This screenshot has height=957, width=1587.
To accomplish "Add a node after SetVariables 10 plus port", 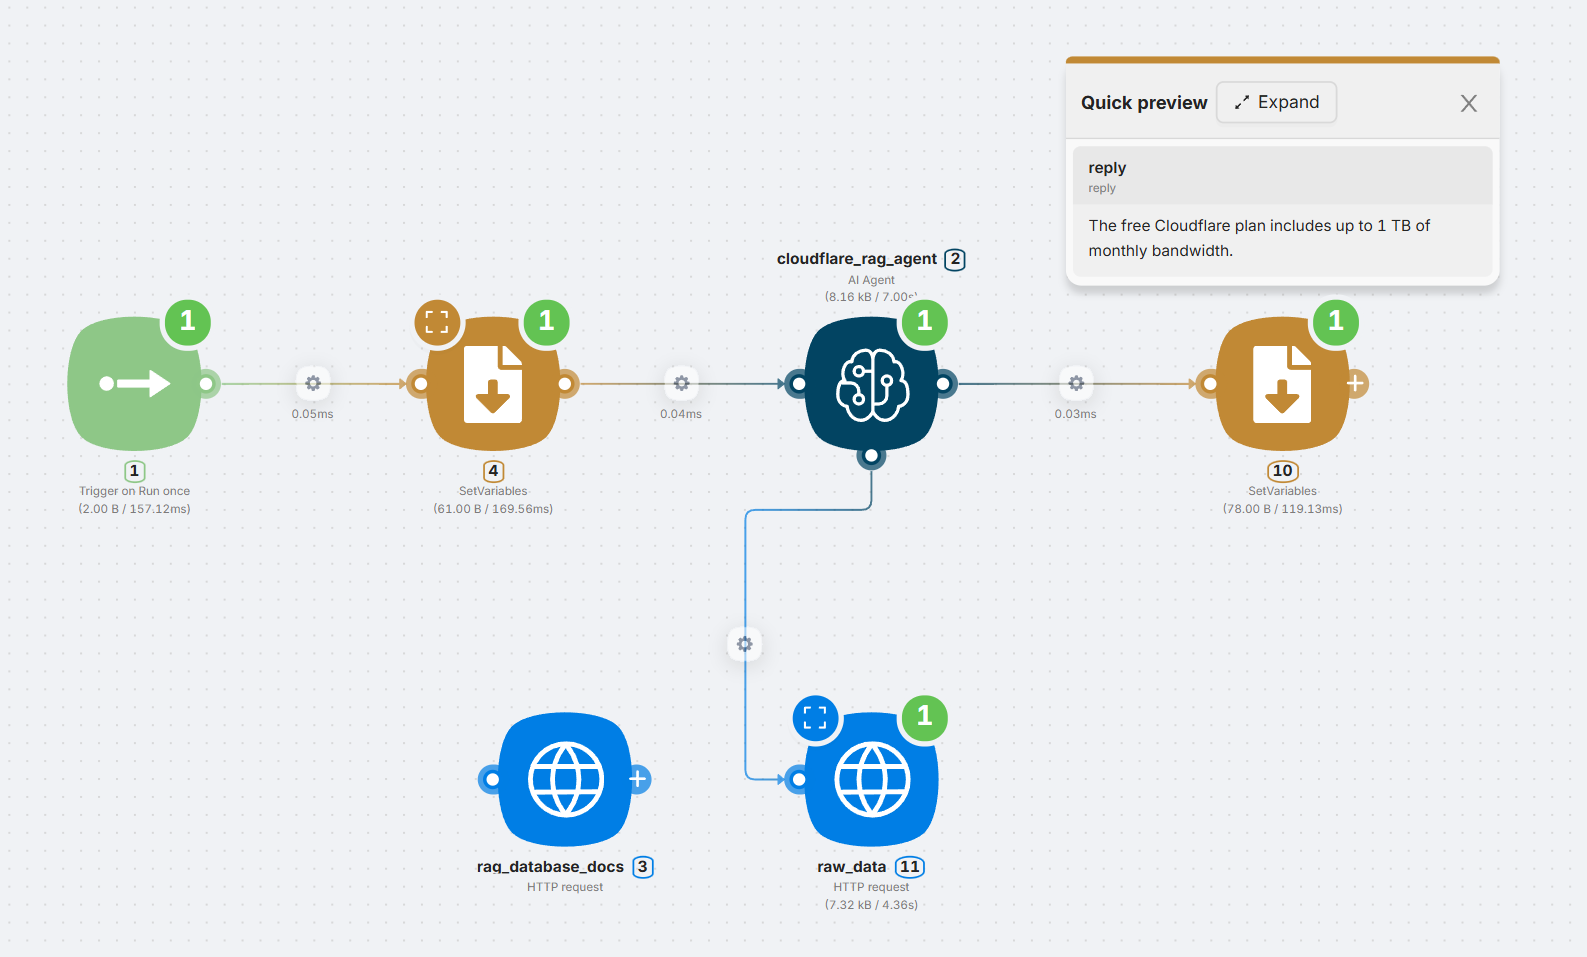I will [x=1355, y=383].
